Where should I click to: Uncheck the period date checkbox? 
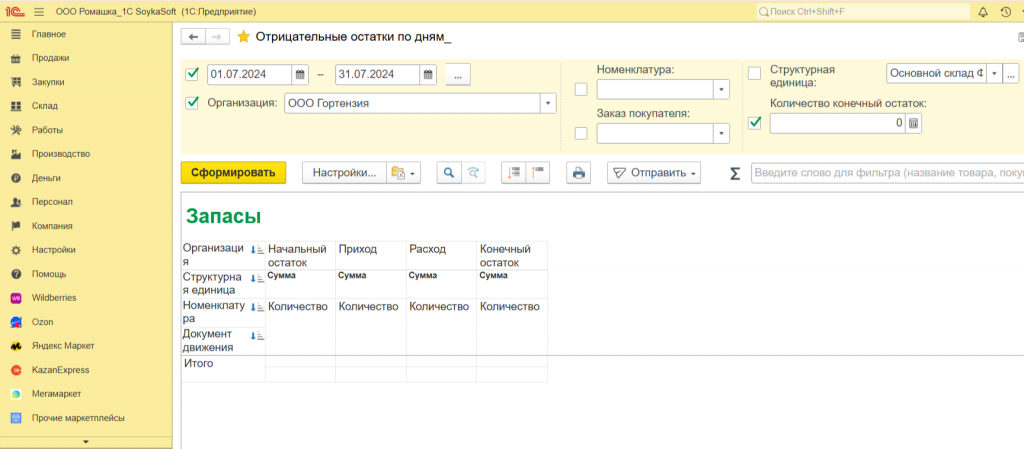[192, 74]
